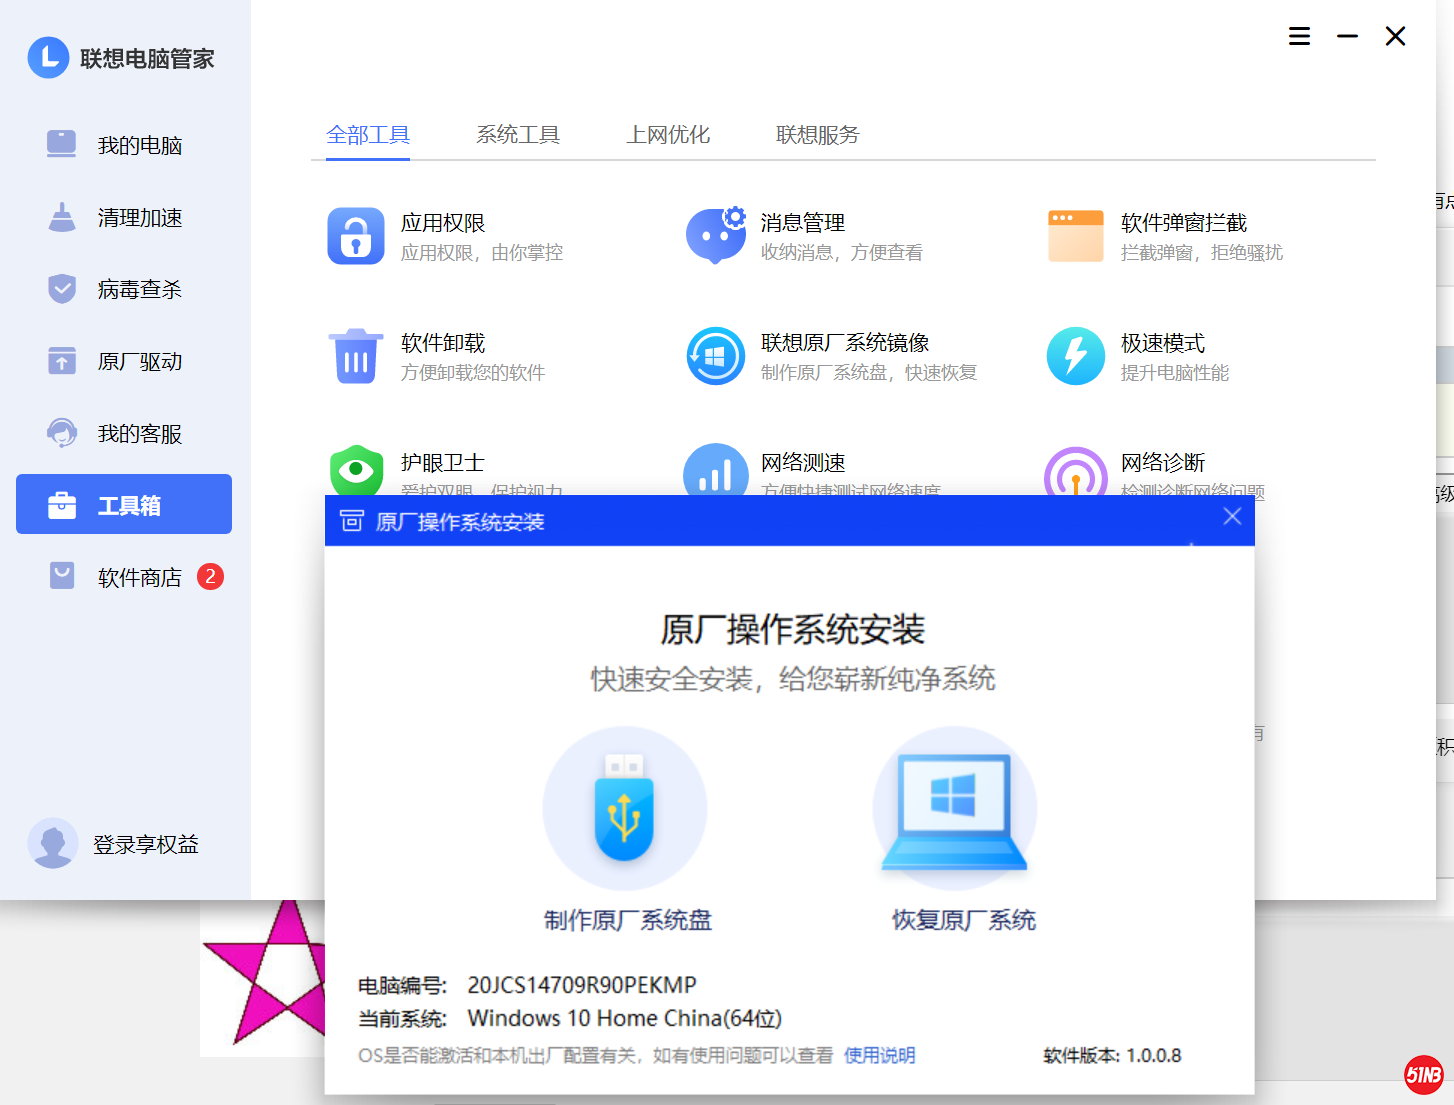The width and height of the screenshot is (1454, 1105).
Task: Click 登录享权益 to sign in
Action: pyautogui.click(x=145, y=845)
